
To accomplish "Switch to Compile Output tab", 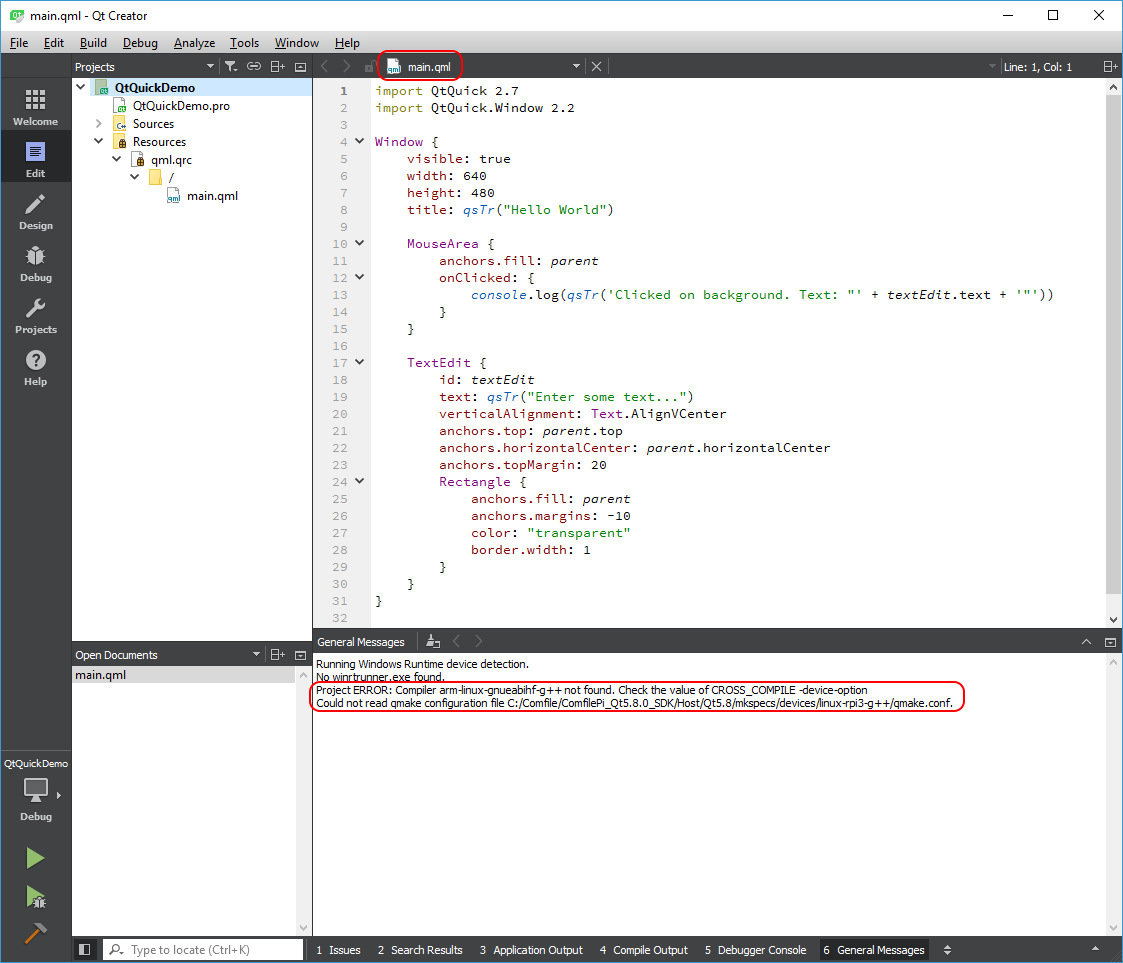I will pyautogui.click(x=643, y=950).
